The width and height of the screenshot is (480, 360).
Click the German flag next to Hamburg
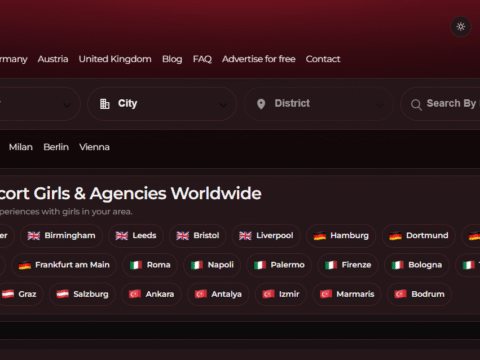click(x=320, y=236)
